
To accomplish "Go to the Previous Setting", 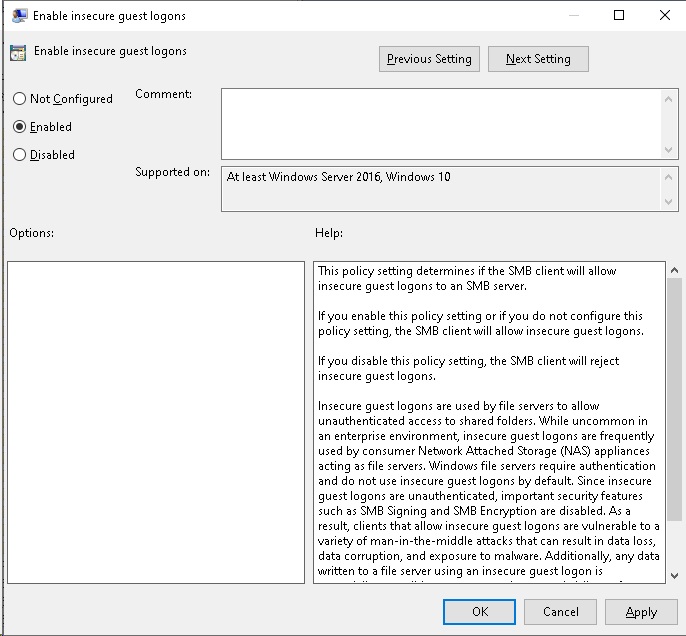I will 429,59.
